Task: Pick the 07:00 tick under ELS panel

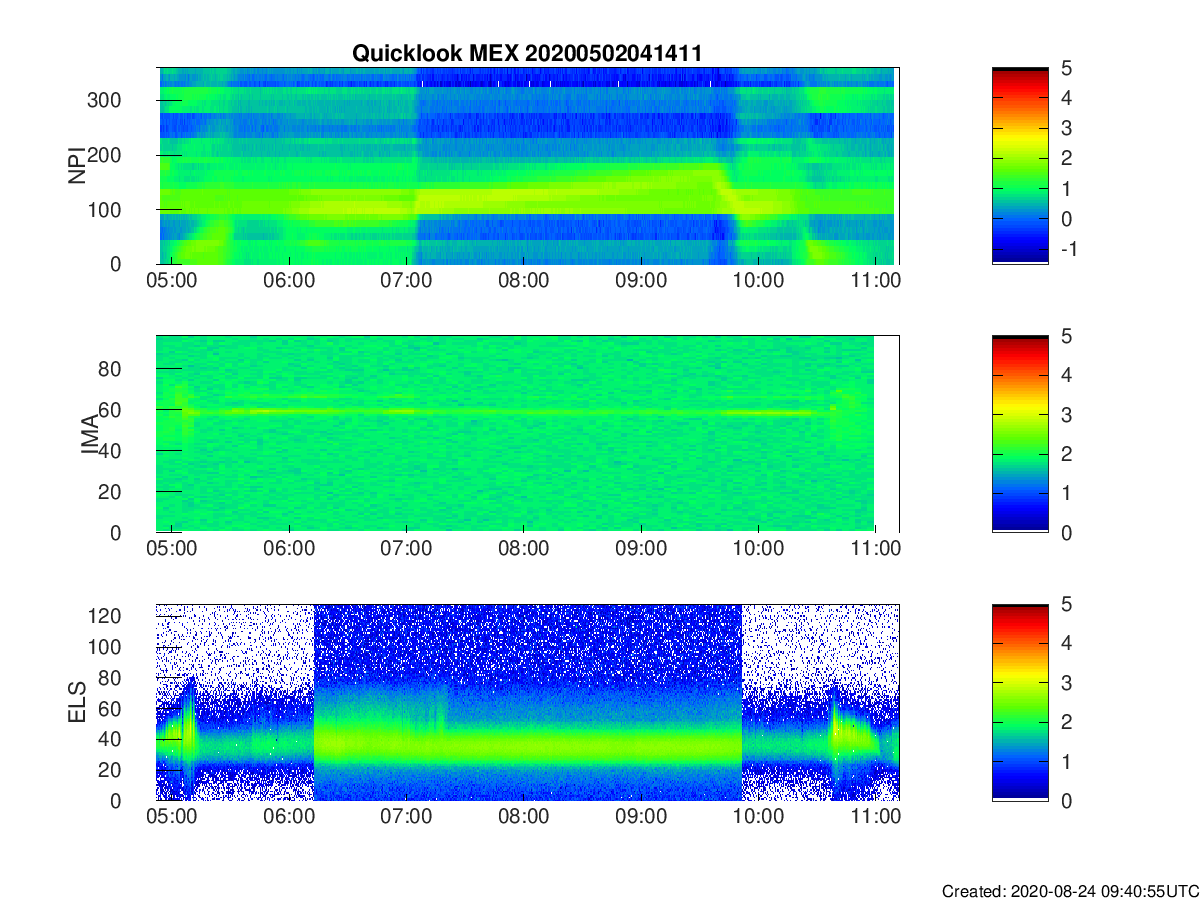Action: point(406,817)
